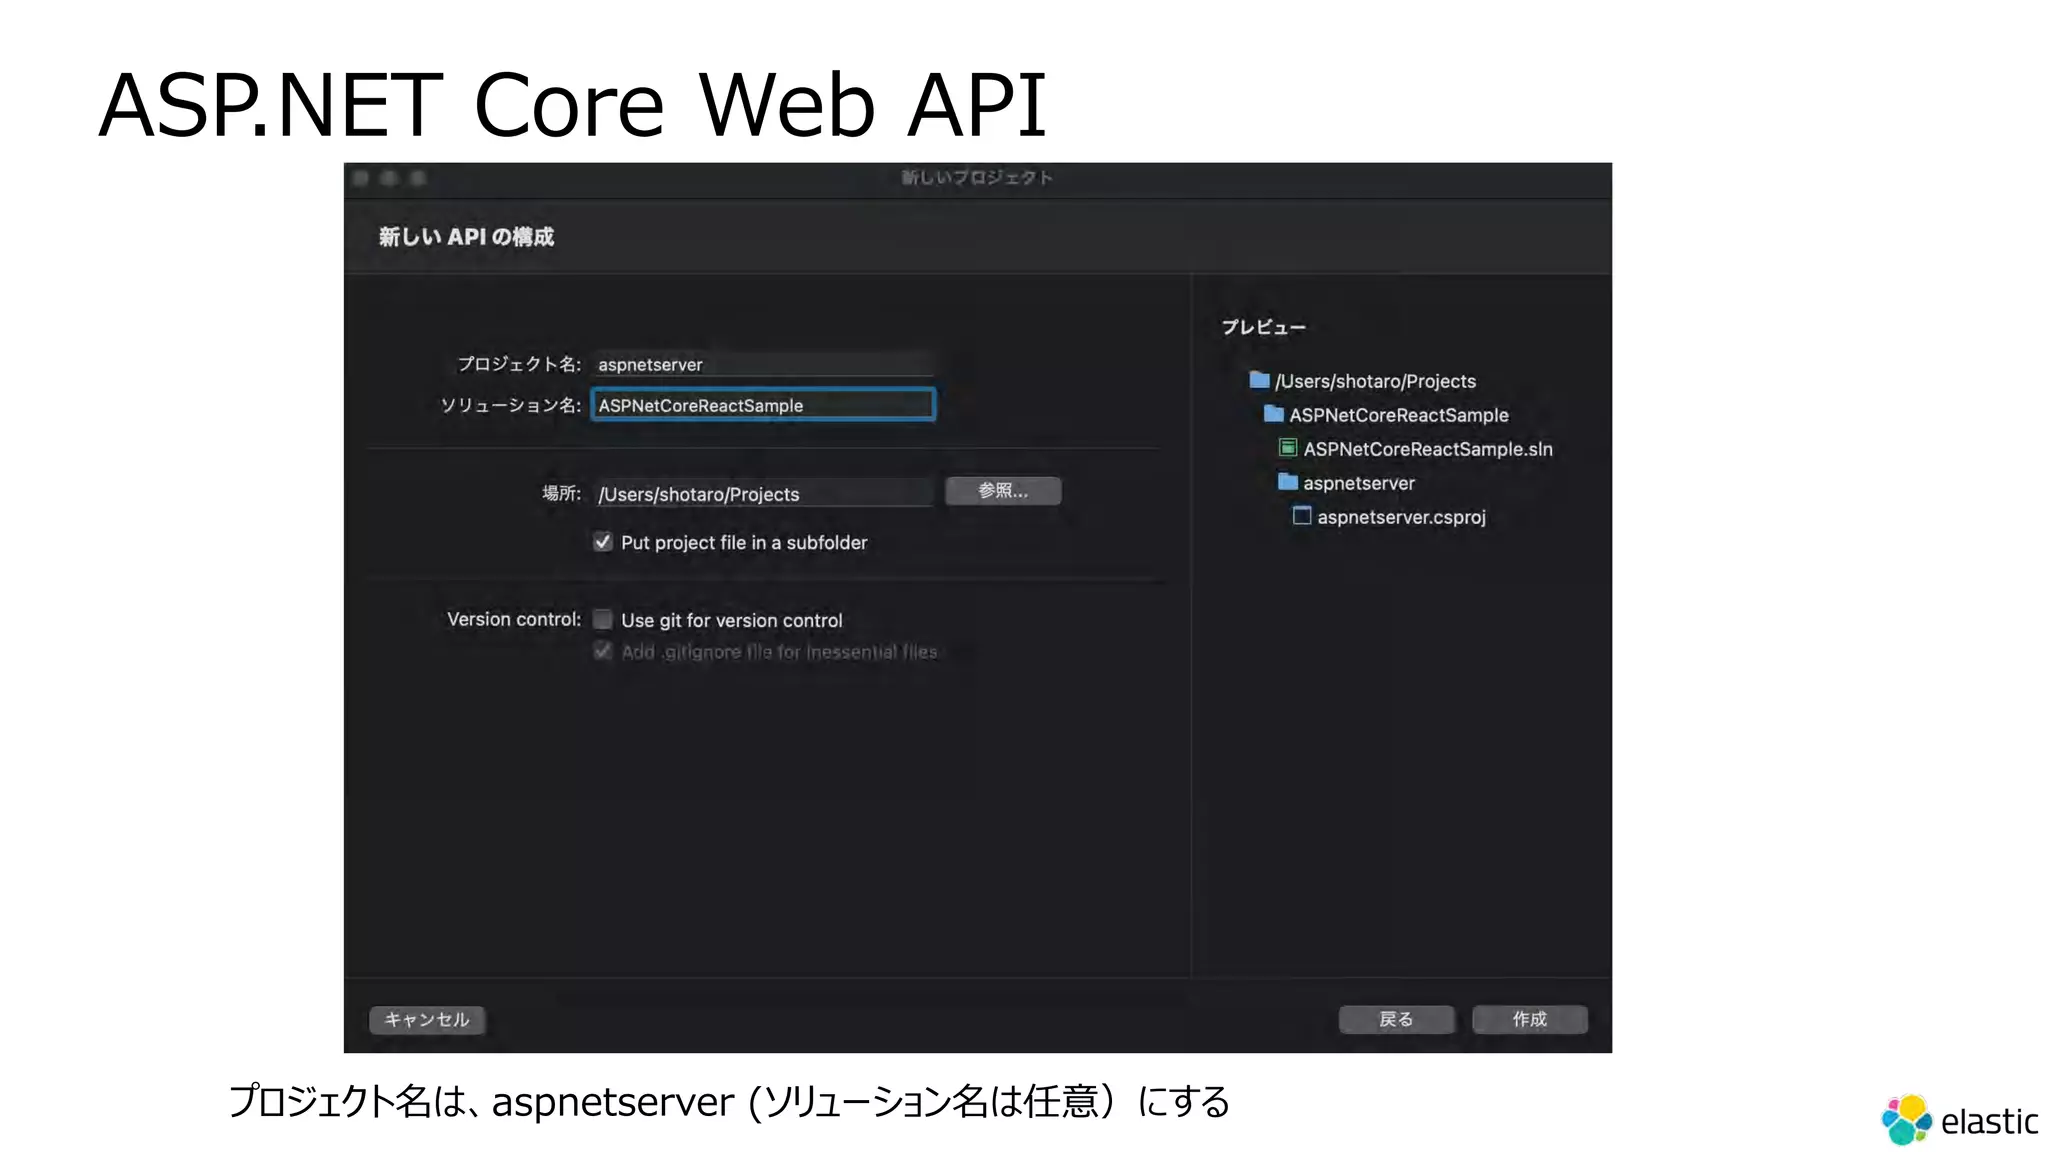Viewport: 2048px width, 1152px height.
Task: Select ASPNetCoreReactSample folder icon in preview
Action: pos(1273,414)
